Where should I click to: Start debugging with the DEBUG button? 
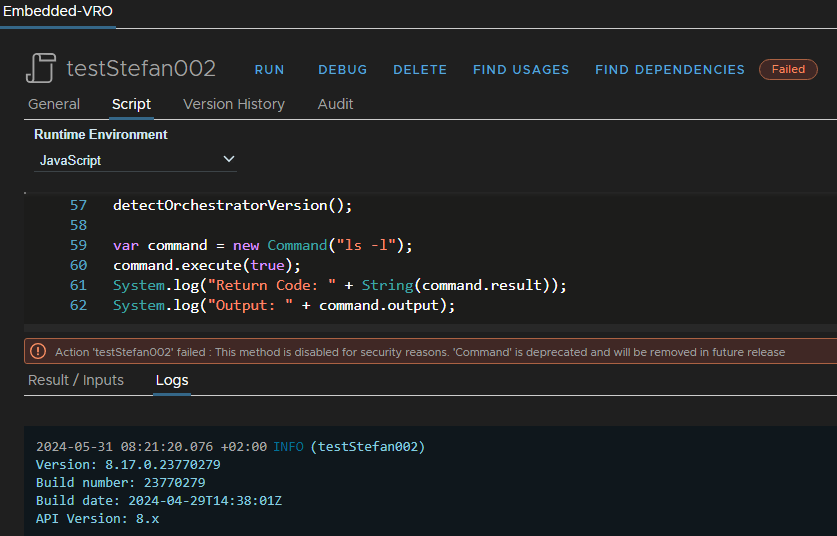pos(342,70)
